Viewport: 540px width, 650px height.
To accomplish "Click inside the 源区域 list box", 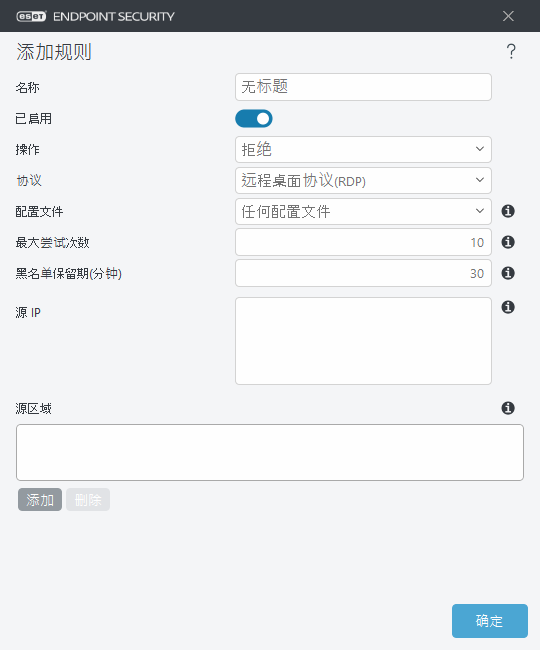I will pyautogui.click(x=270, y=452).
